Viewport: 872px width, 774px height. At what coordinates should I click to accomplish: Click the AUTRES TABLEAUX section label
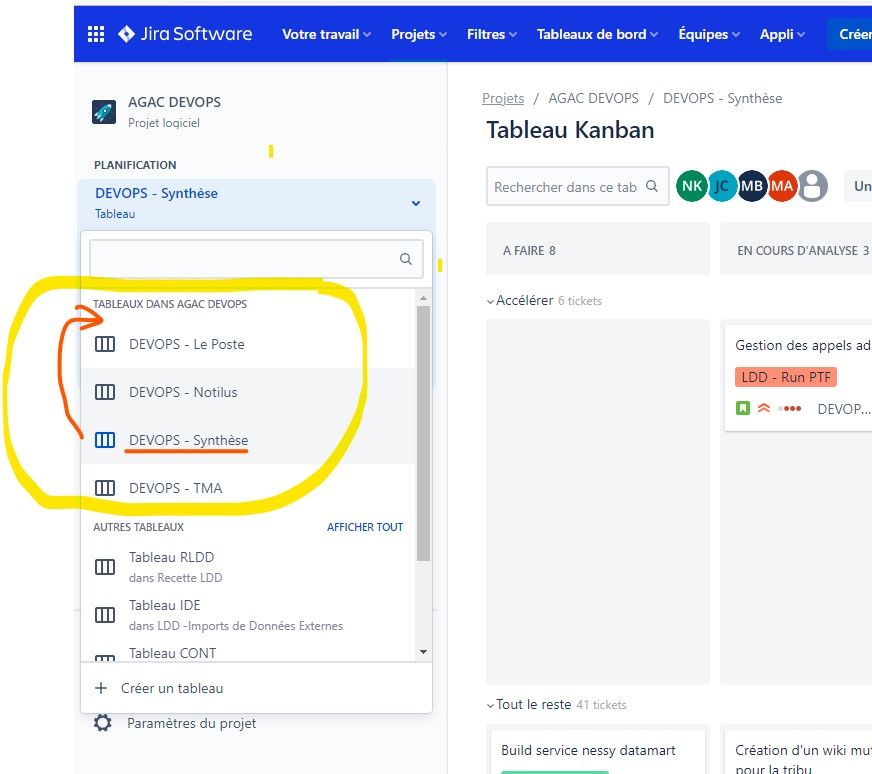pyautogui.click(x=138, y=527)
